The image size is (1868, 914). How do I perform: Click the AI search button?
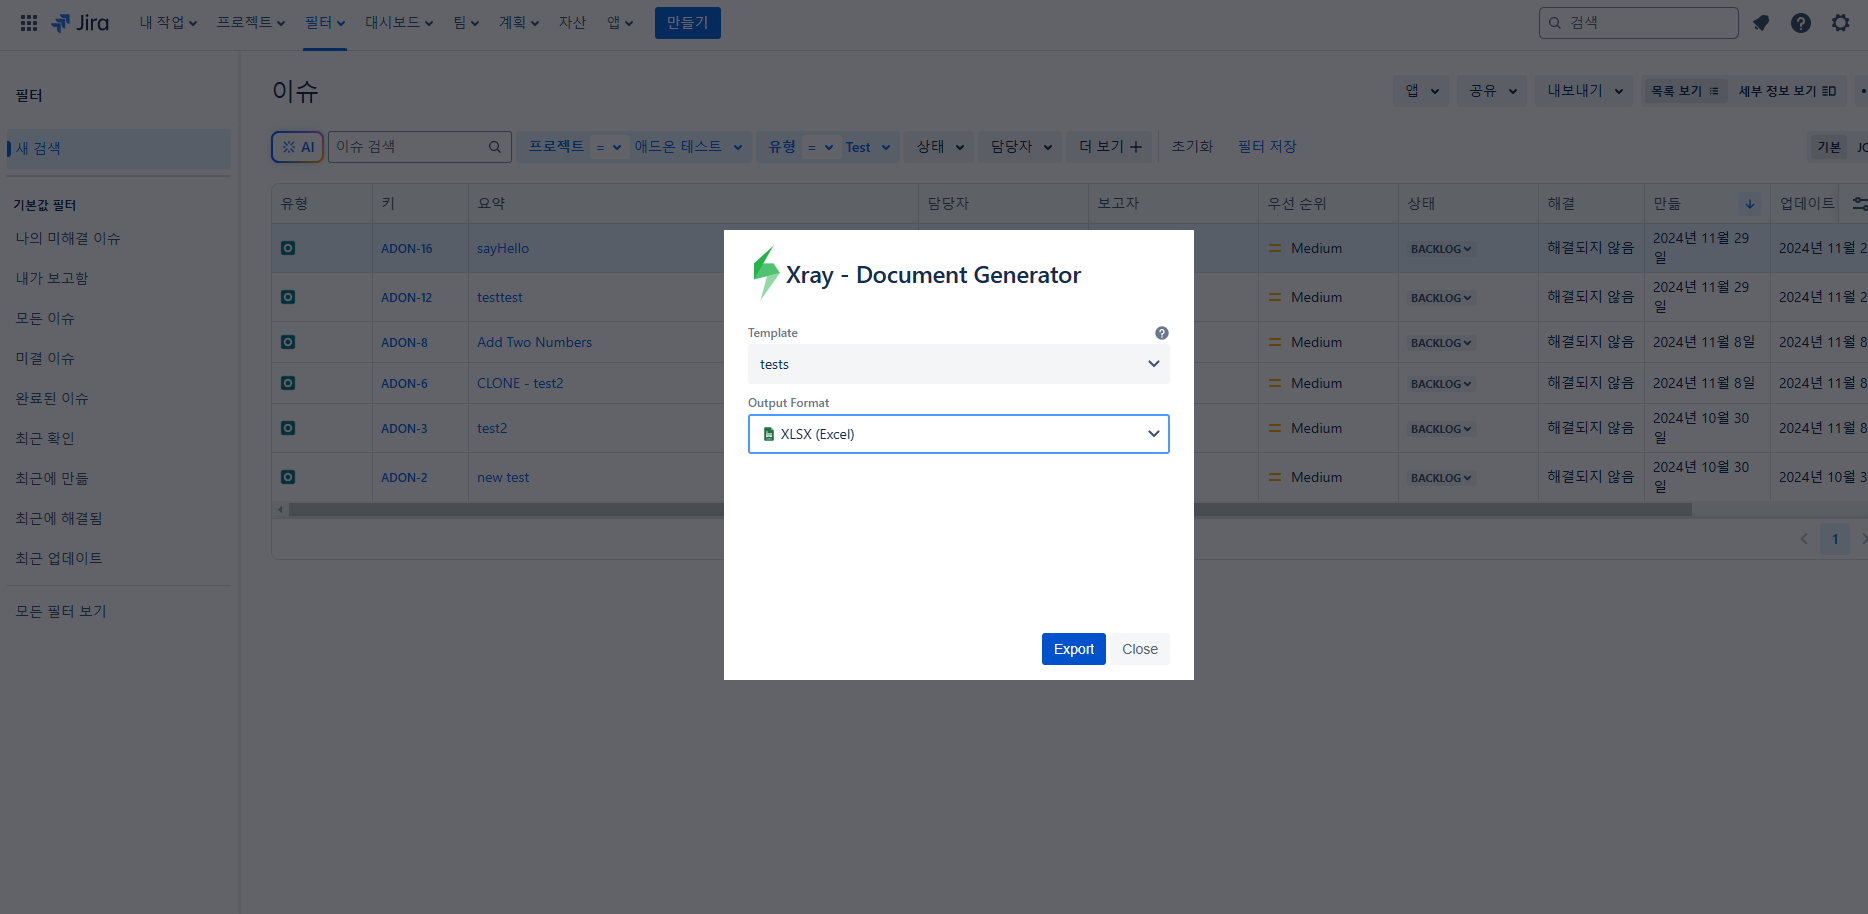298,147
